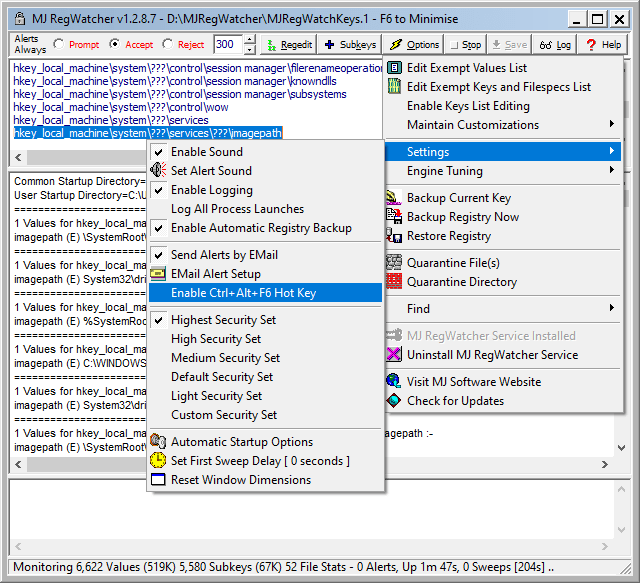Click the Options lightning icon
Image resolution: width=640 pixels, height=583 pixels.
[396, 45]
